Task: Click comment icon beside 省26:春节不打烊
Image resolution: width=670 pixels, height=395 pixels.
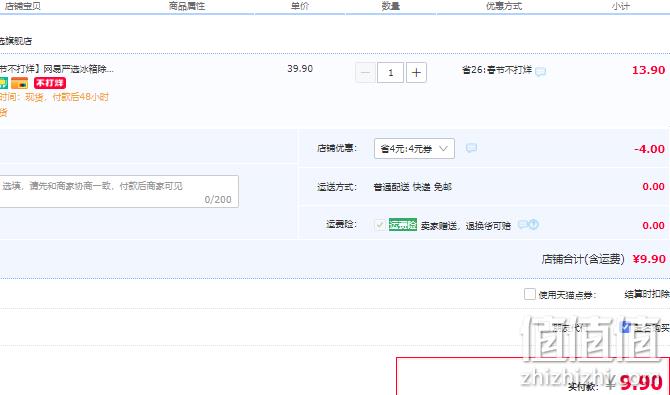Action: 541,71
